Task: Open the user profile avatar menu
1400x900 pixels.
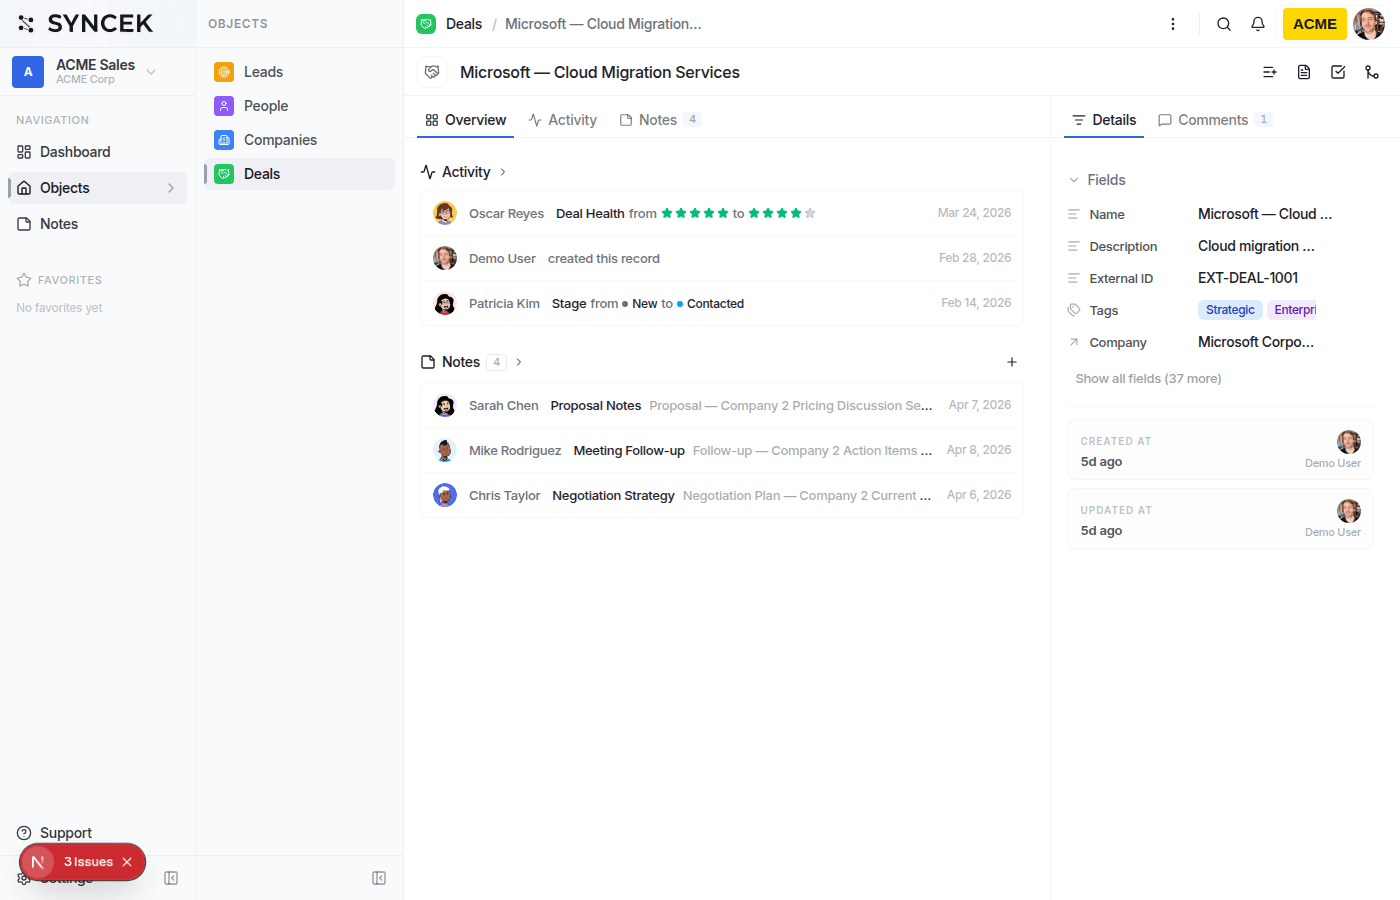Action: (x=1369, y=24)
